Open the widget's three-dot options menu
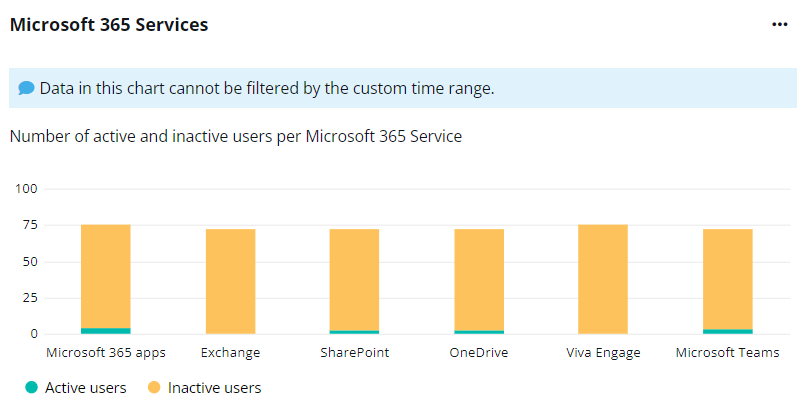 coord(779,25)
